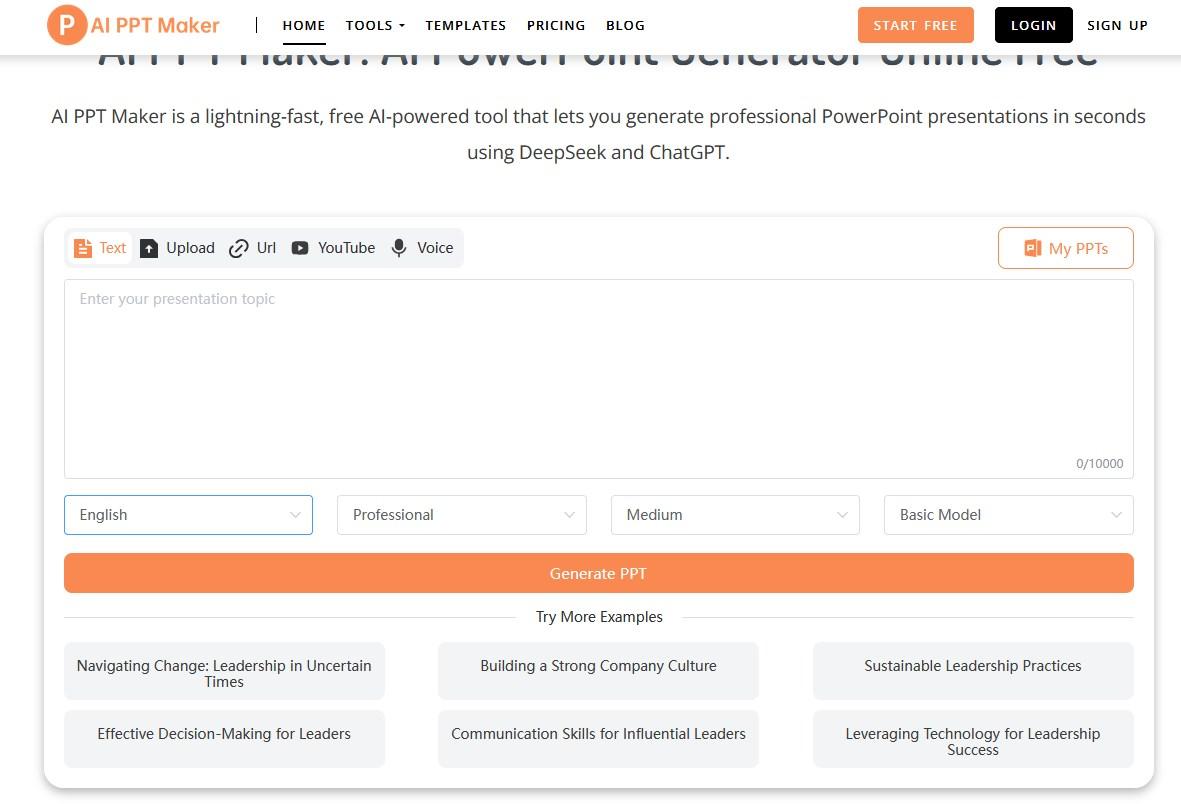Screen dimensions: 1181x804
Task: Open the English language dropdown
Action: click(188, 515)
